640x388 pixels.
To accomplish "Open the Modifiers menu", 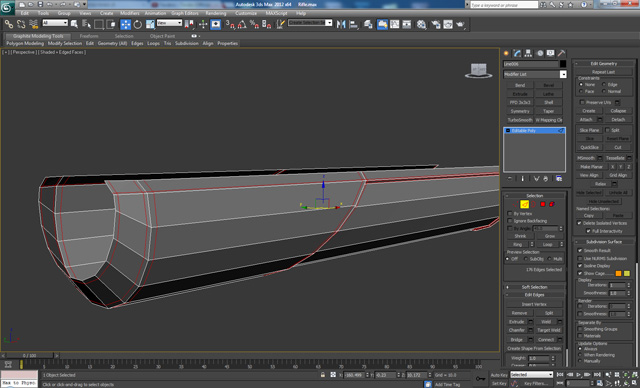I will click(x=129, y=13).
